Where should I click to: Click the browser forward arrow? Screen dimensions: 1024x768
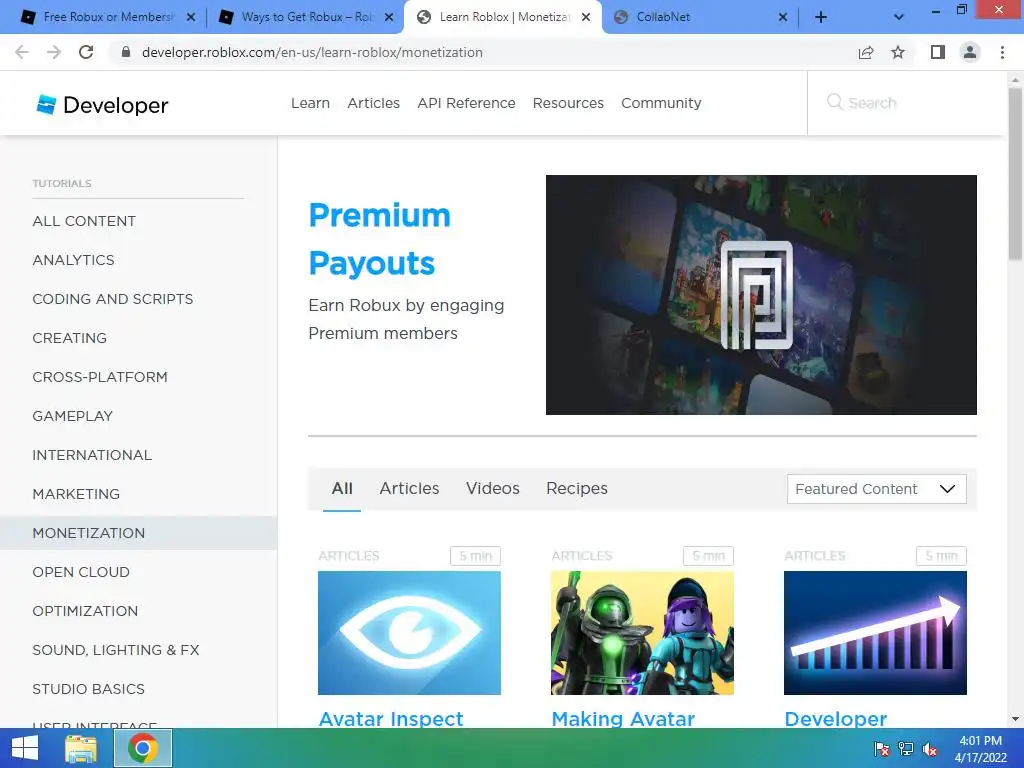tap(54, 52)
